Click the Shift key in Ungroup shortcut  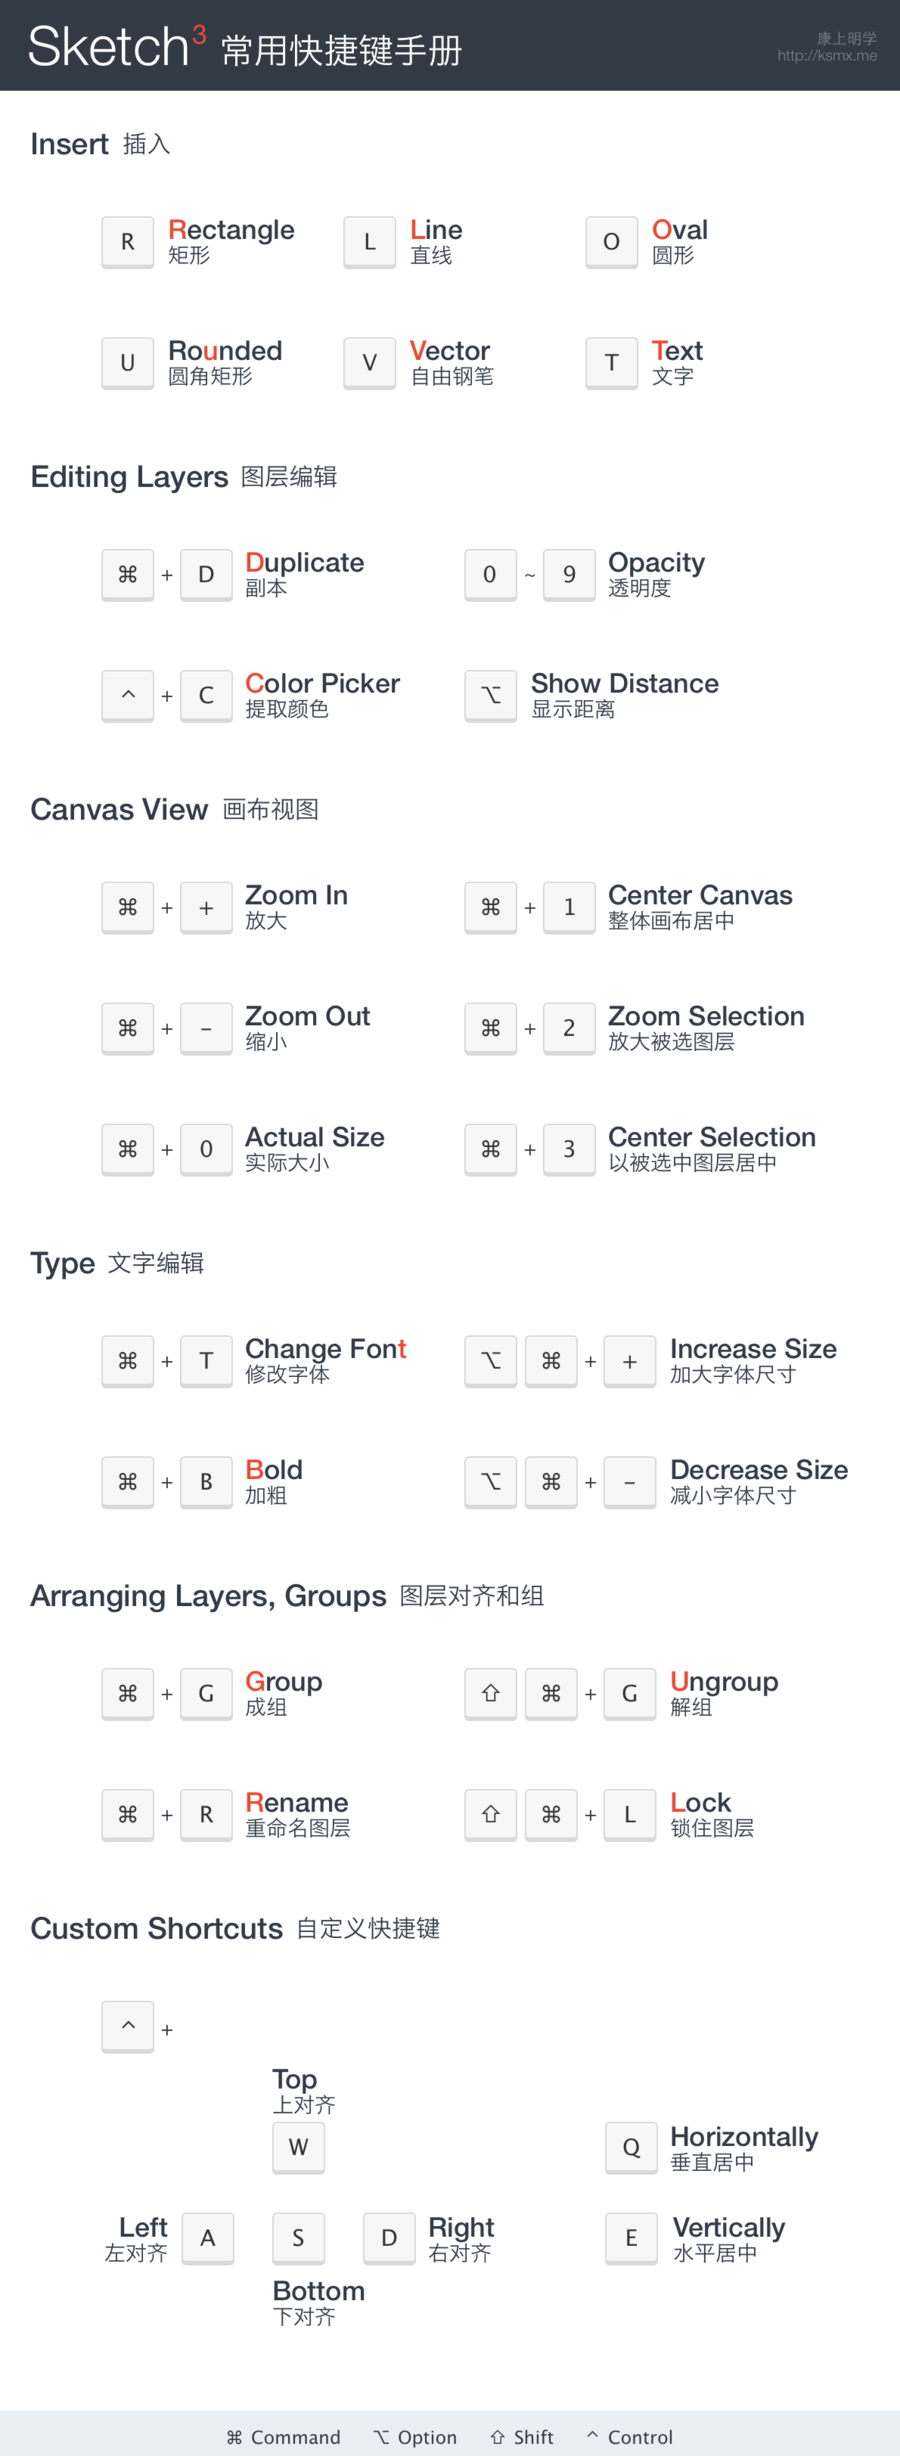491,1693
